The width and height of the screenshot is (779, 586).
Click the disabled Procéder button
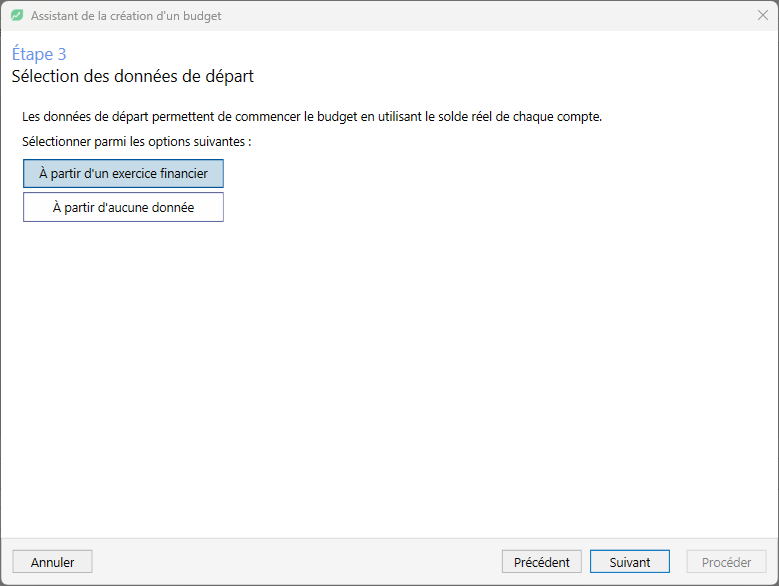pyautogui.click(x=726, y=562)
